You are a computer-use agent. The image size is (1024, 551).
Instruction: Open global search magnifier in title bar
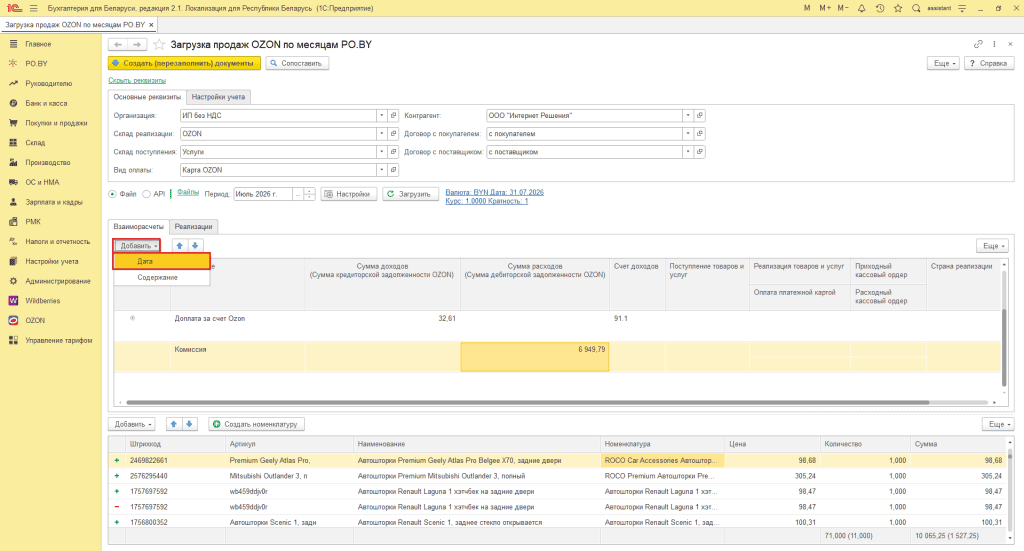[916, 8]
